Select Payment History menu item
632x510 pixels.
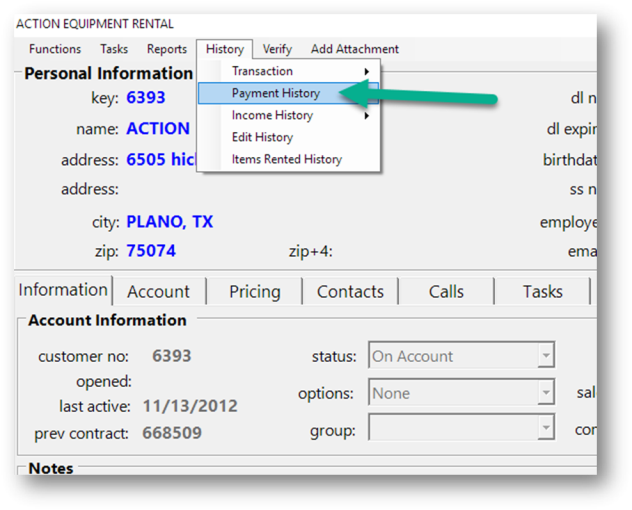276,93
